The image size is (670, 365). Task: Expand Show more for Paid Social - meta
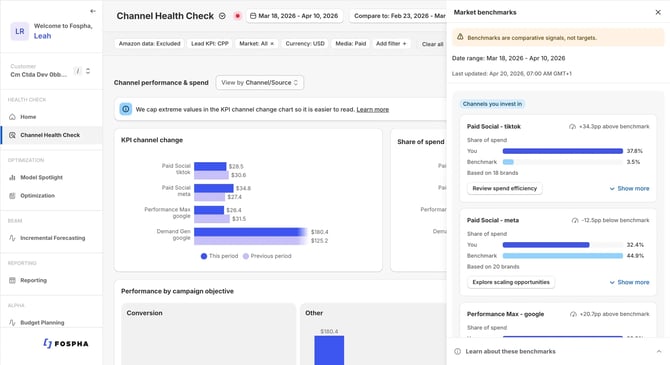click(629, 282)
